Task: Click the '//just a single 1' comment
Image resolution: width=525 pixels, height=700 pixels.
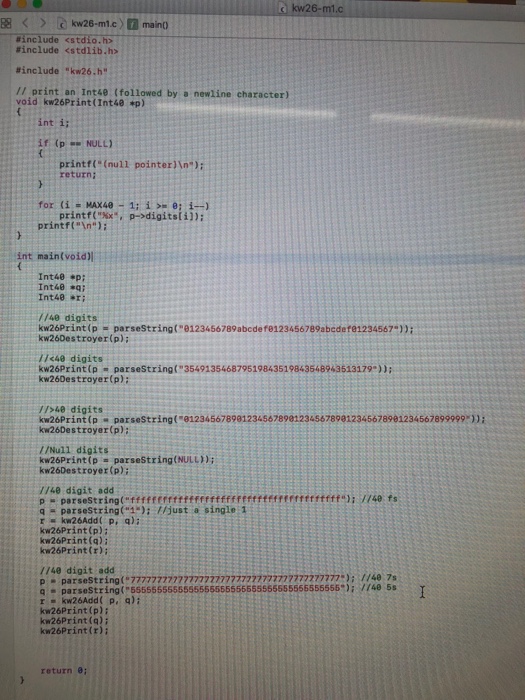Action: (201, 510)
